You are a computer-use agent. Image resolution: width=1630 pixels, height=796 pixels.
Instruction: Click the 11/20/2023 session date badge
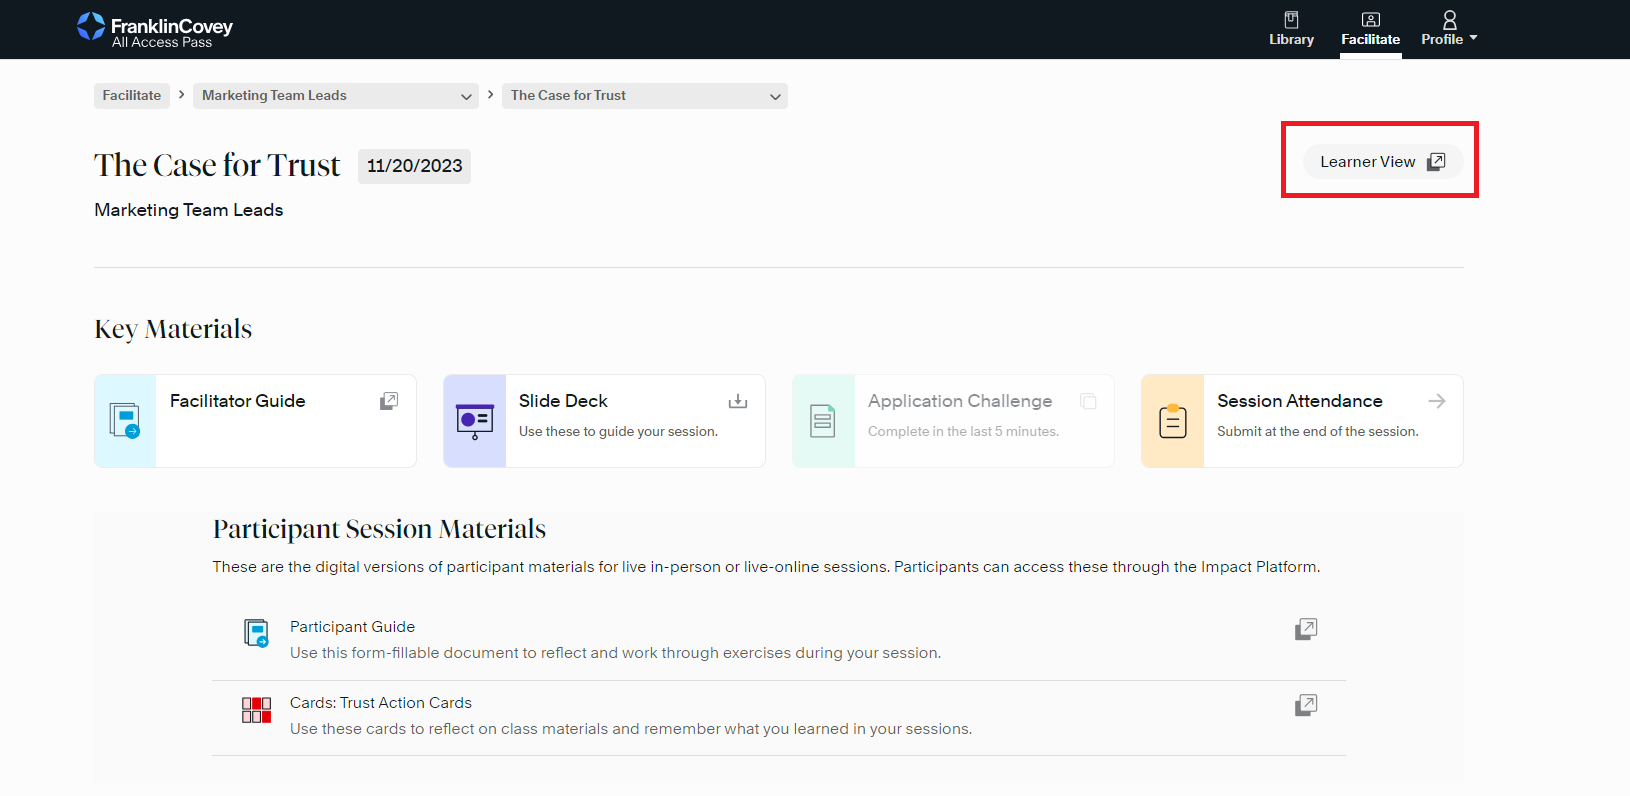(x=414, y=166)
